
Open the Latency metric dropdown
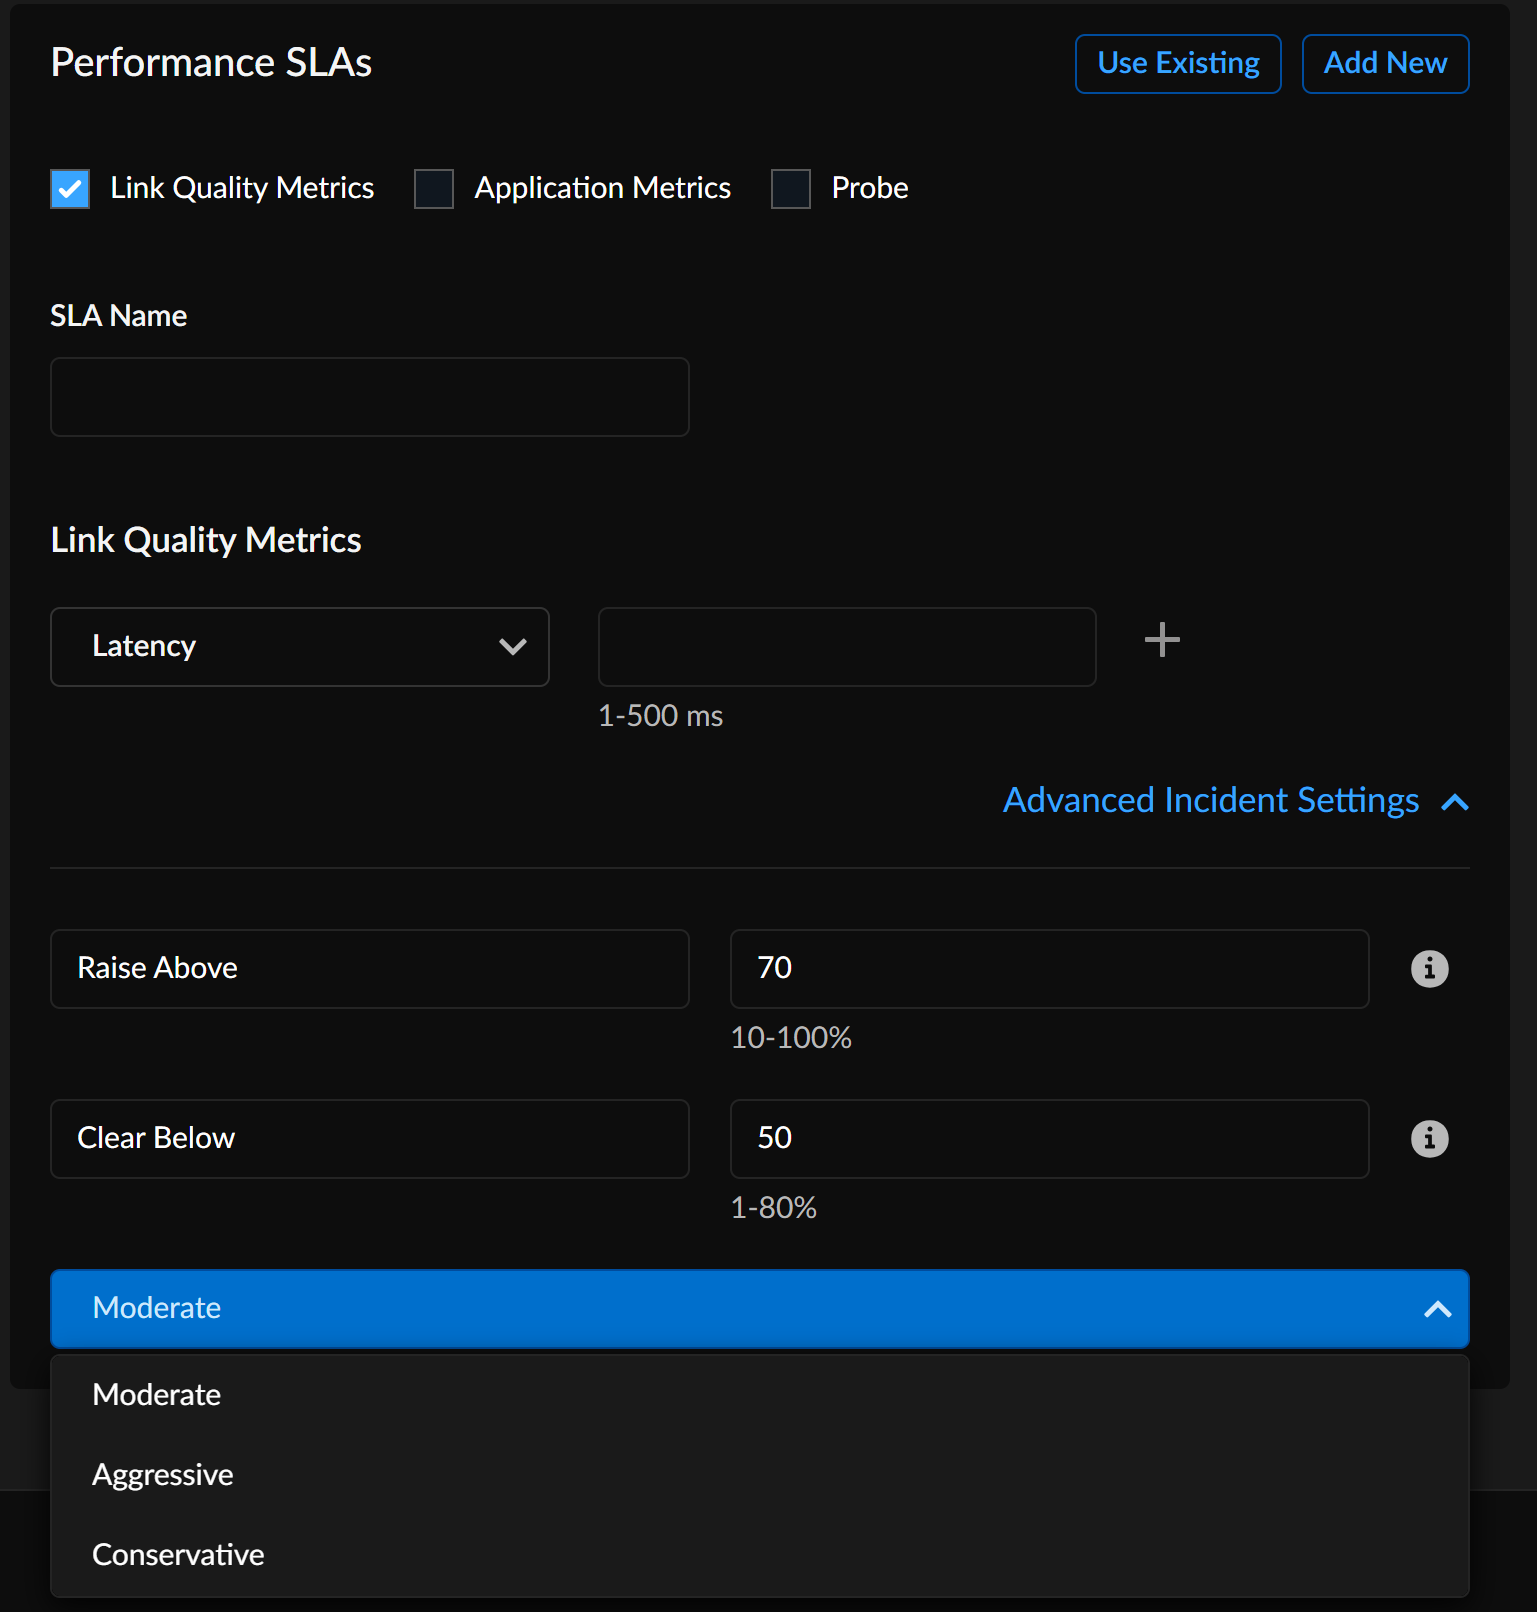(x=299, y=647)
